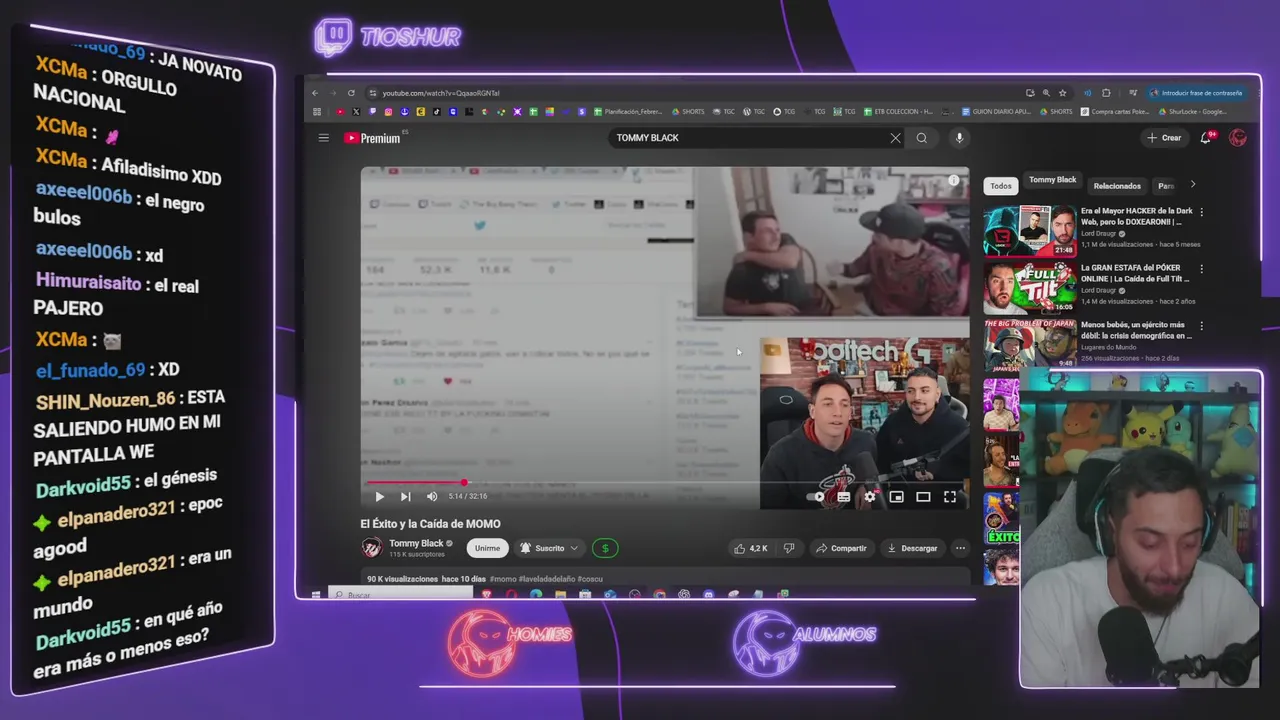Click Unirme membership button
The height and width of the screenshot is (720, 1280).
pyautogui.click(x=487, y=548)
